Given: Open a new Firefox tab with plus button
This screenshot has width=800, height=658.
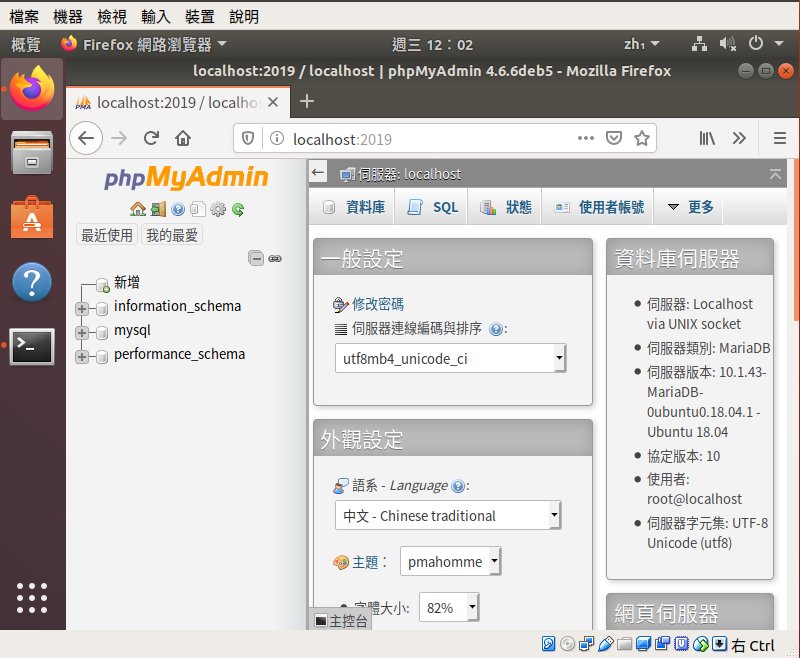Looking at the screenshot, I should click(x=307, y=102).
